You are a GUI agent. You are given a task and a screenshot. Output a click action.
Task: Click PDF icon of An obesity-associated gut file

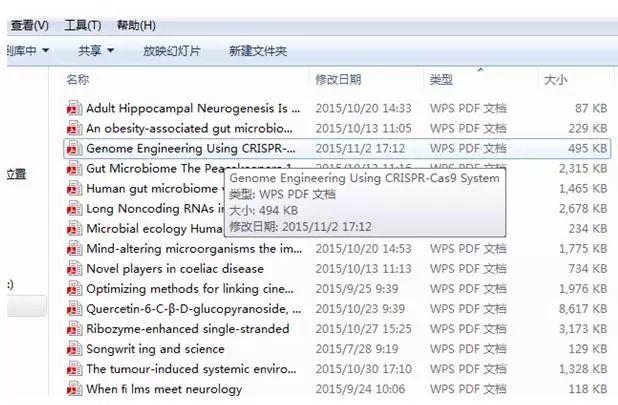point(74,128)
